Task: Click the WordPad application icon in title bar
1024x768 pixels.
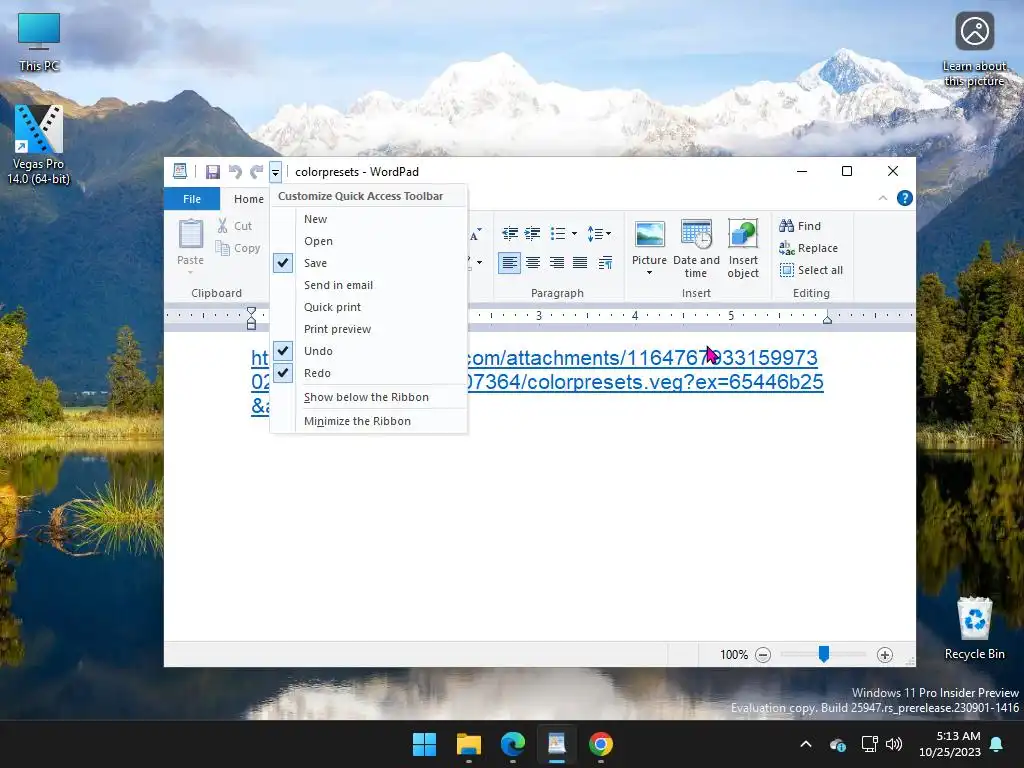Action: coord(180,171)
